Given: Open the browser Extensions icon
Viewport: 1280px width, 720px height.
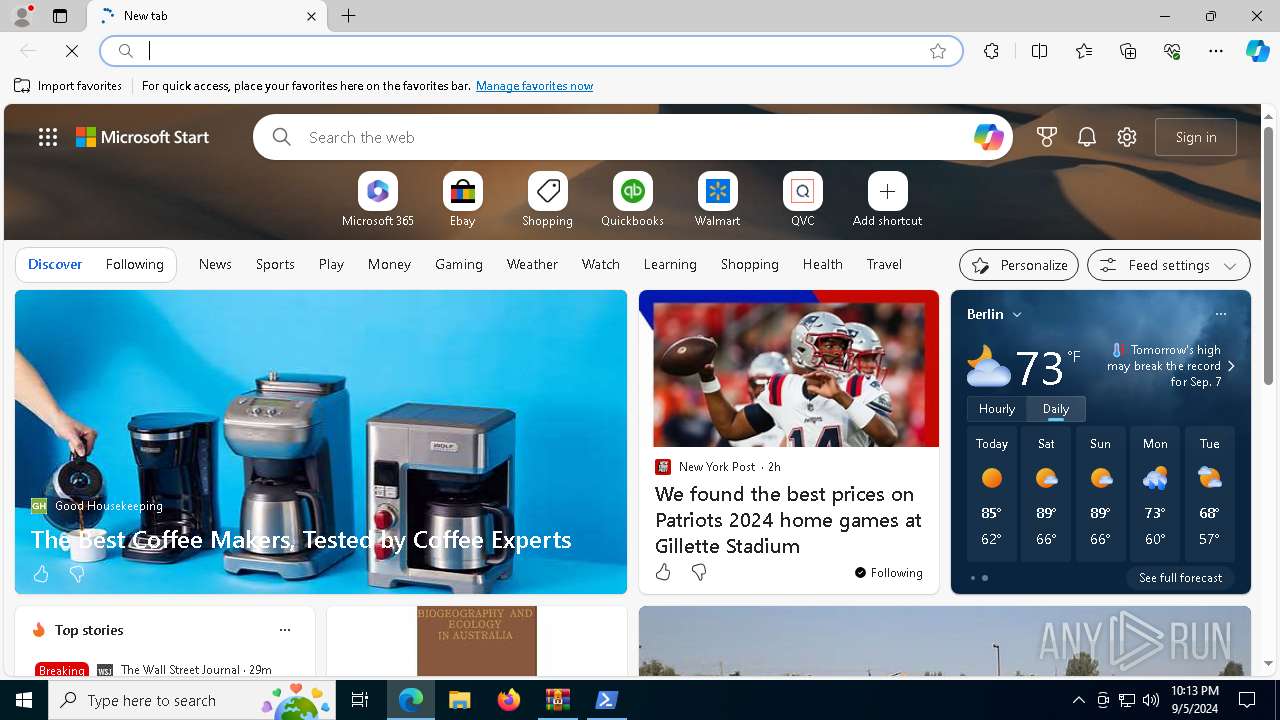Looking at the screenshot, I should point(991,51).
